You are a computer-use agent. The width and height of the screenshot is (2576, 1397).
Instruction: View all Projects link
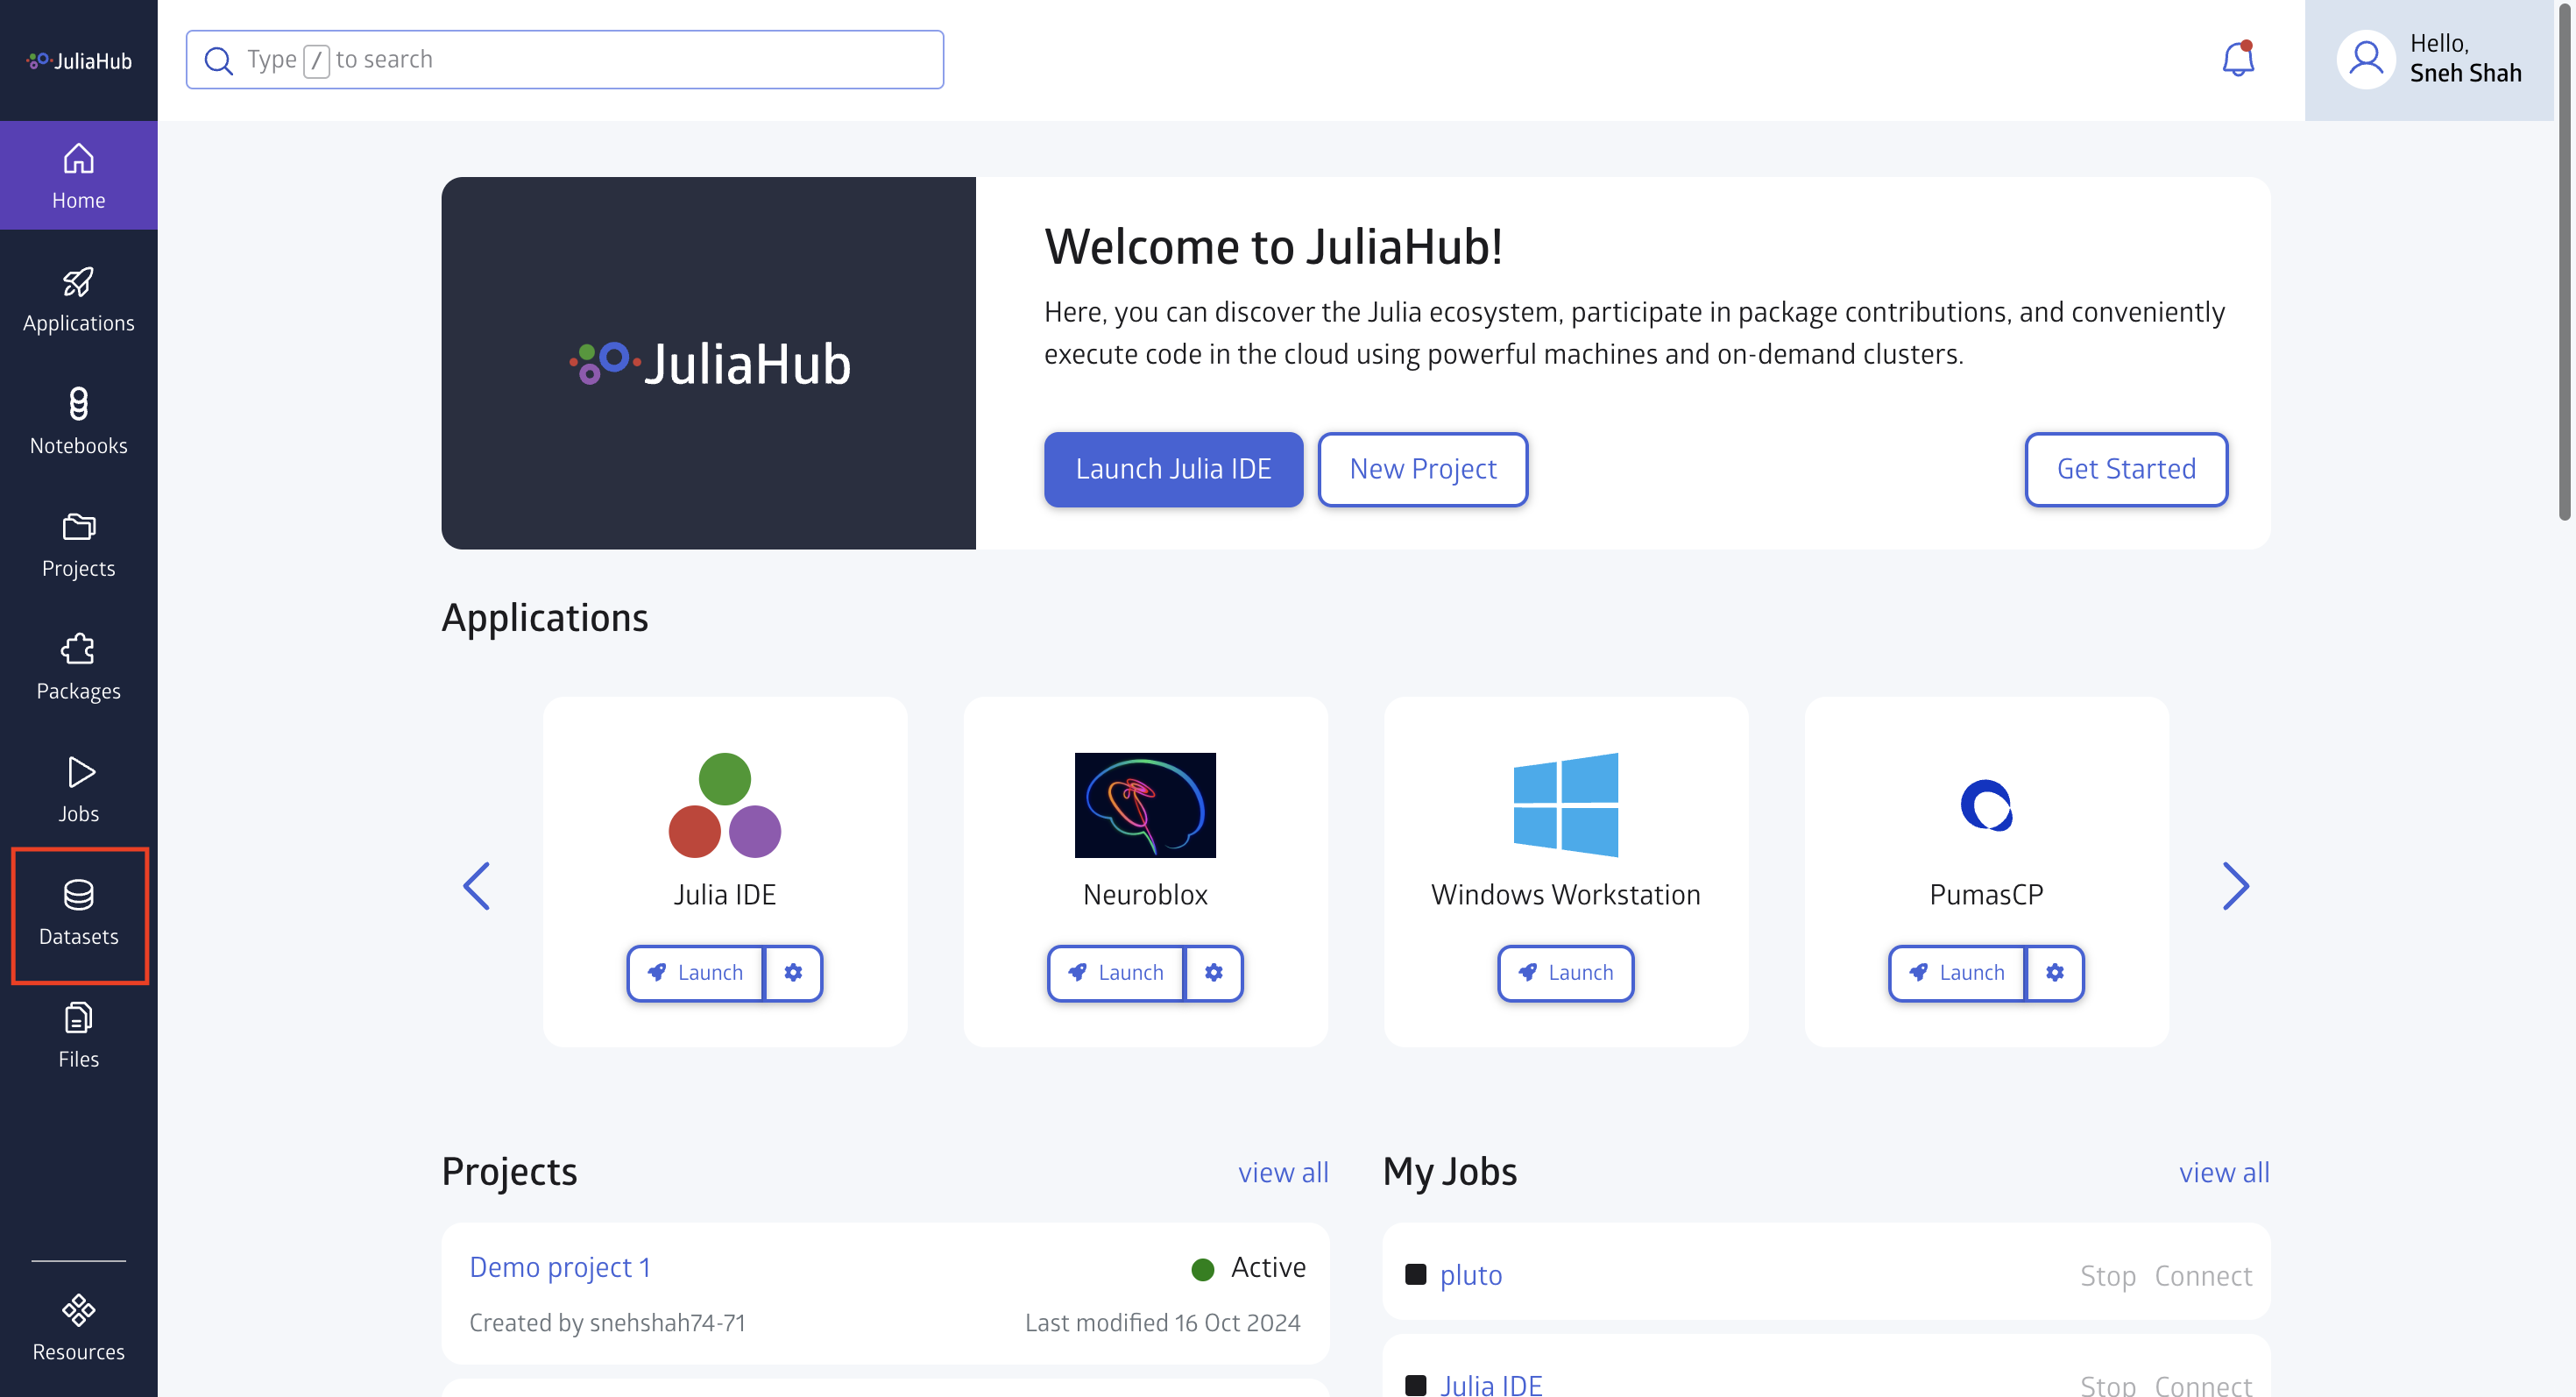(x=1283, y=1174)
